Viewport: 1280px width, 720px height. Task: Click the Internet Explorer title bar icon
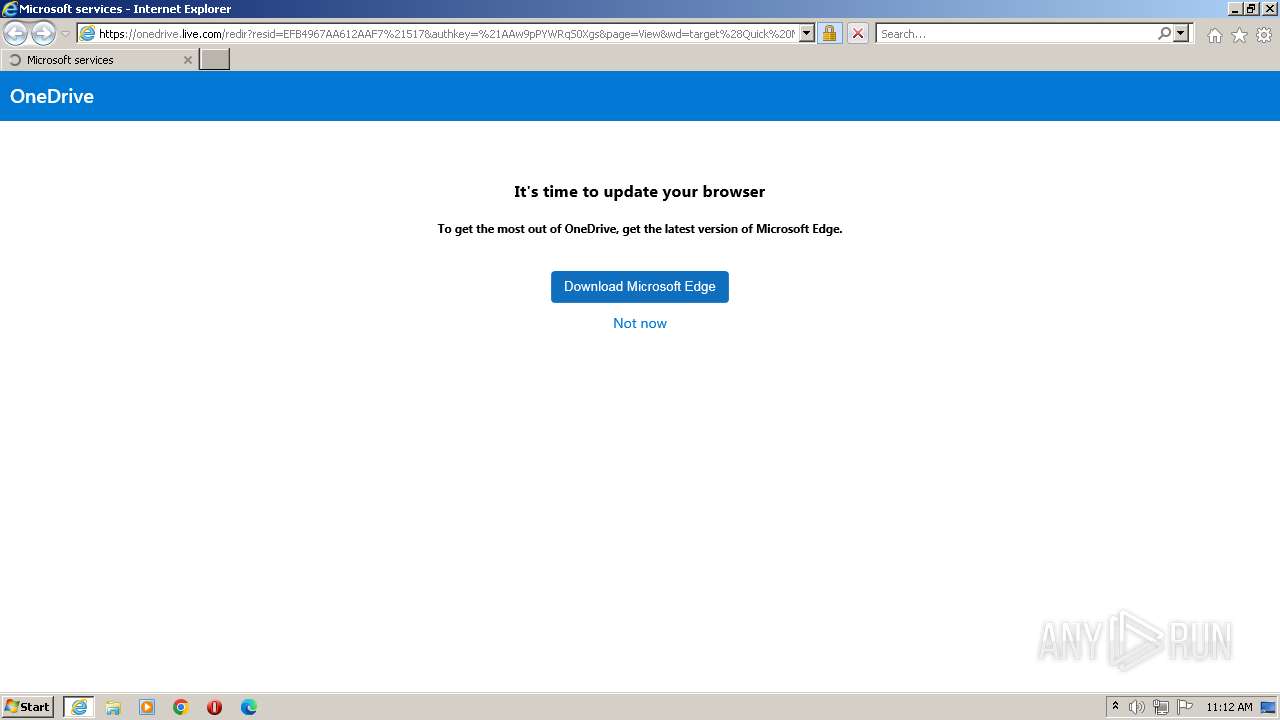10,9
